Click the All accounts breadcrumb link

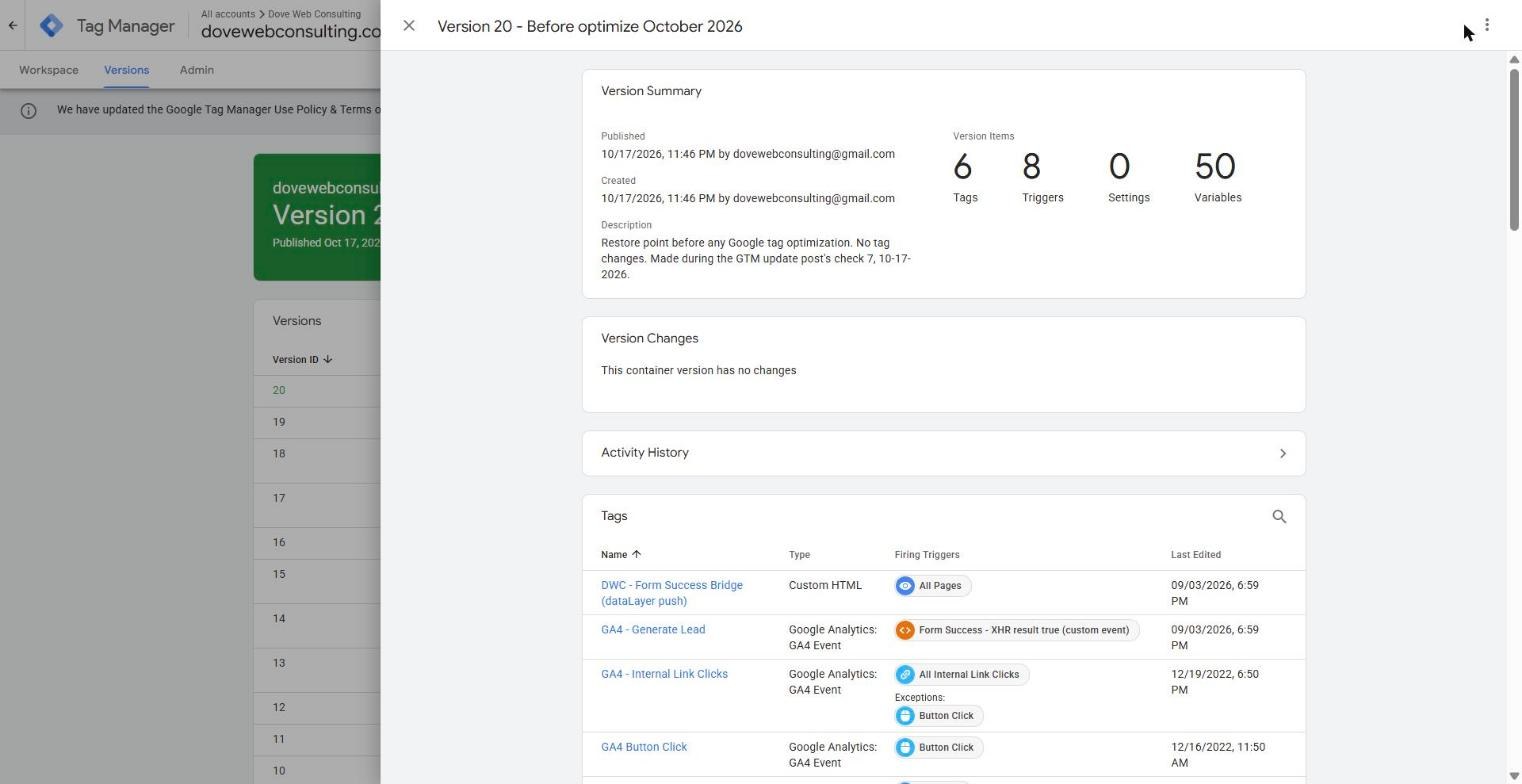point(228,14)
